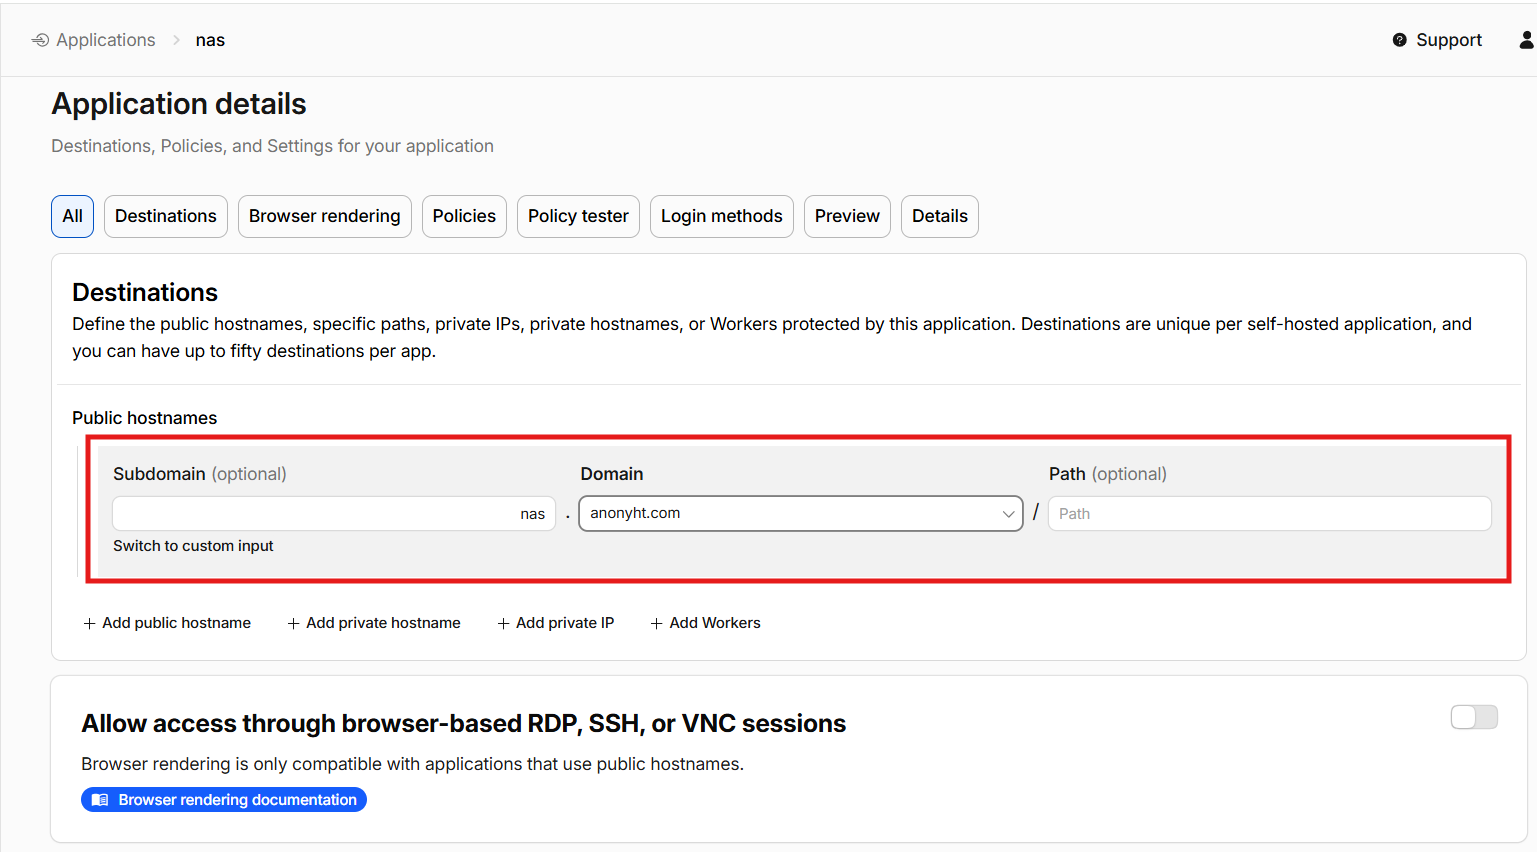Click the Application details heading
Screen dimensions: 1537x852
tap(179, 104)
